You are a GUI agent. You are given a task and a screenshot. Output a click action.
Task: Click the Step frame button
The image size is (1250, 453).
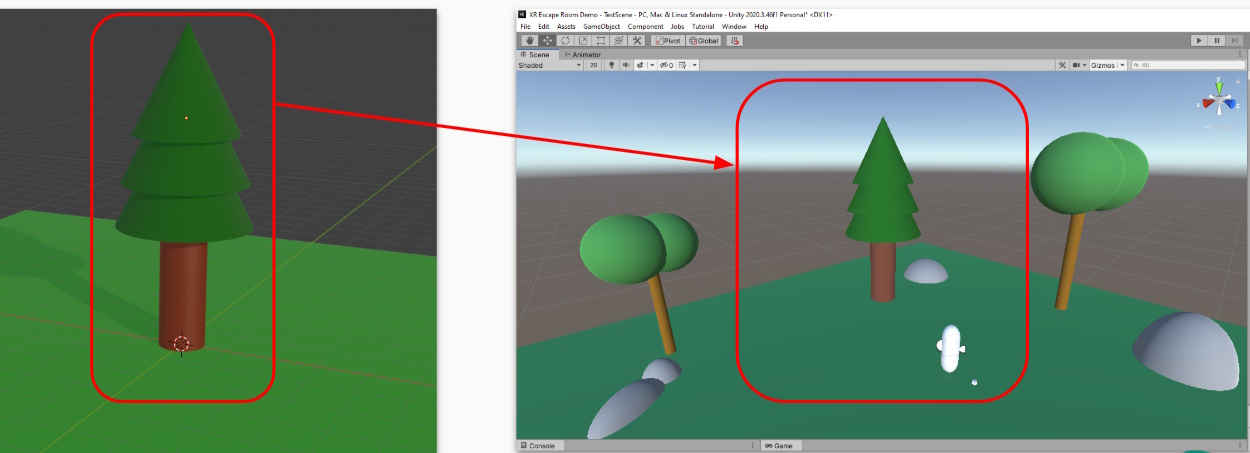point(1235,40)
